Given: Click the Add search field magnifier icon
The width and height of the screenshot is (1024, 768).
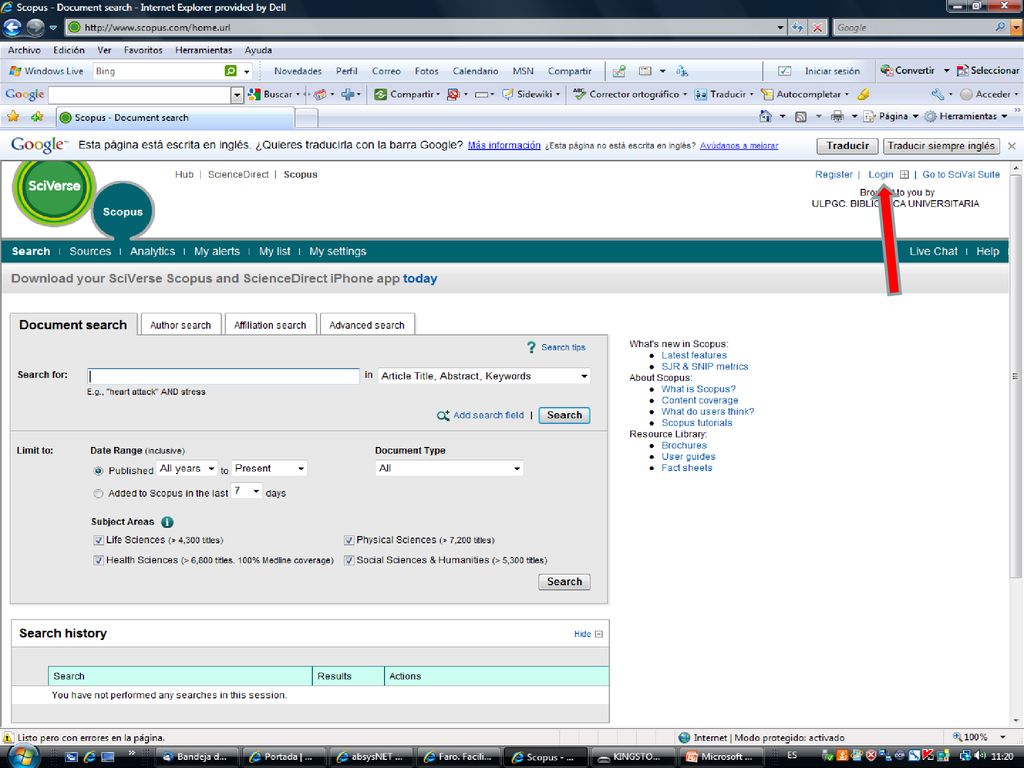Looking at the screenshot, I should [x=443, y=415].
